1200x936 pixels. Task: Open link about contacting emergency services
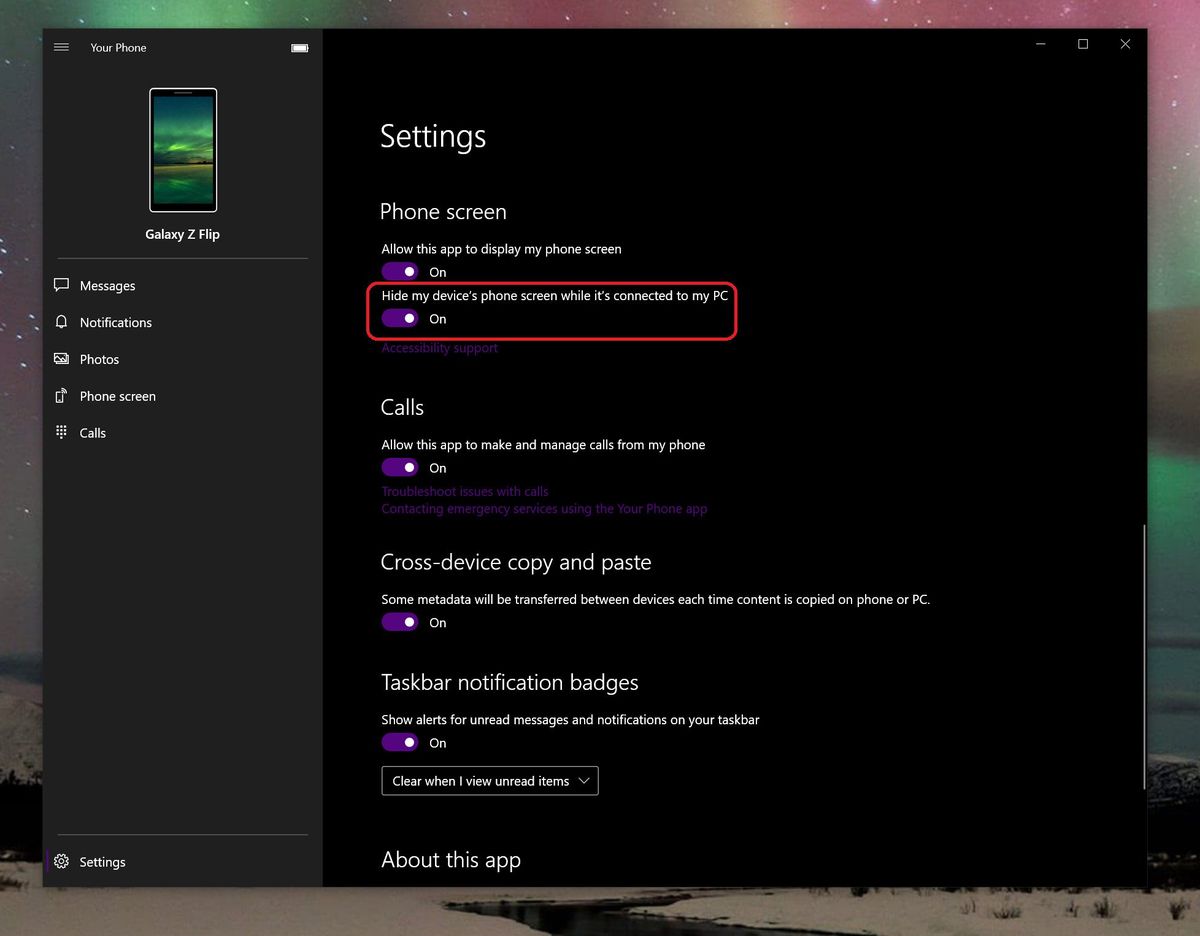(x=544, y=508)
